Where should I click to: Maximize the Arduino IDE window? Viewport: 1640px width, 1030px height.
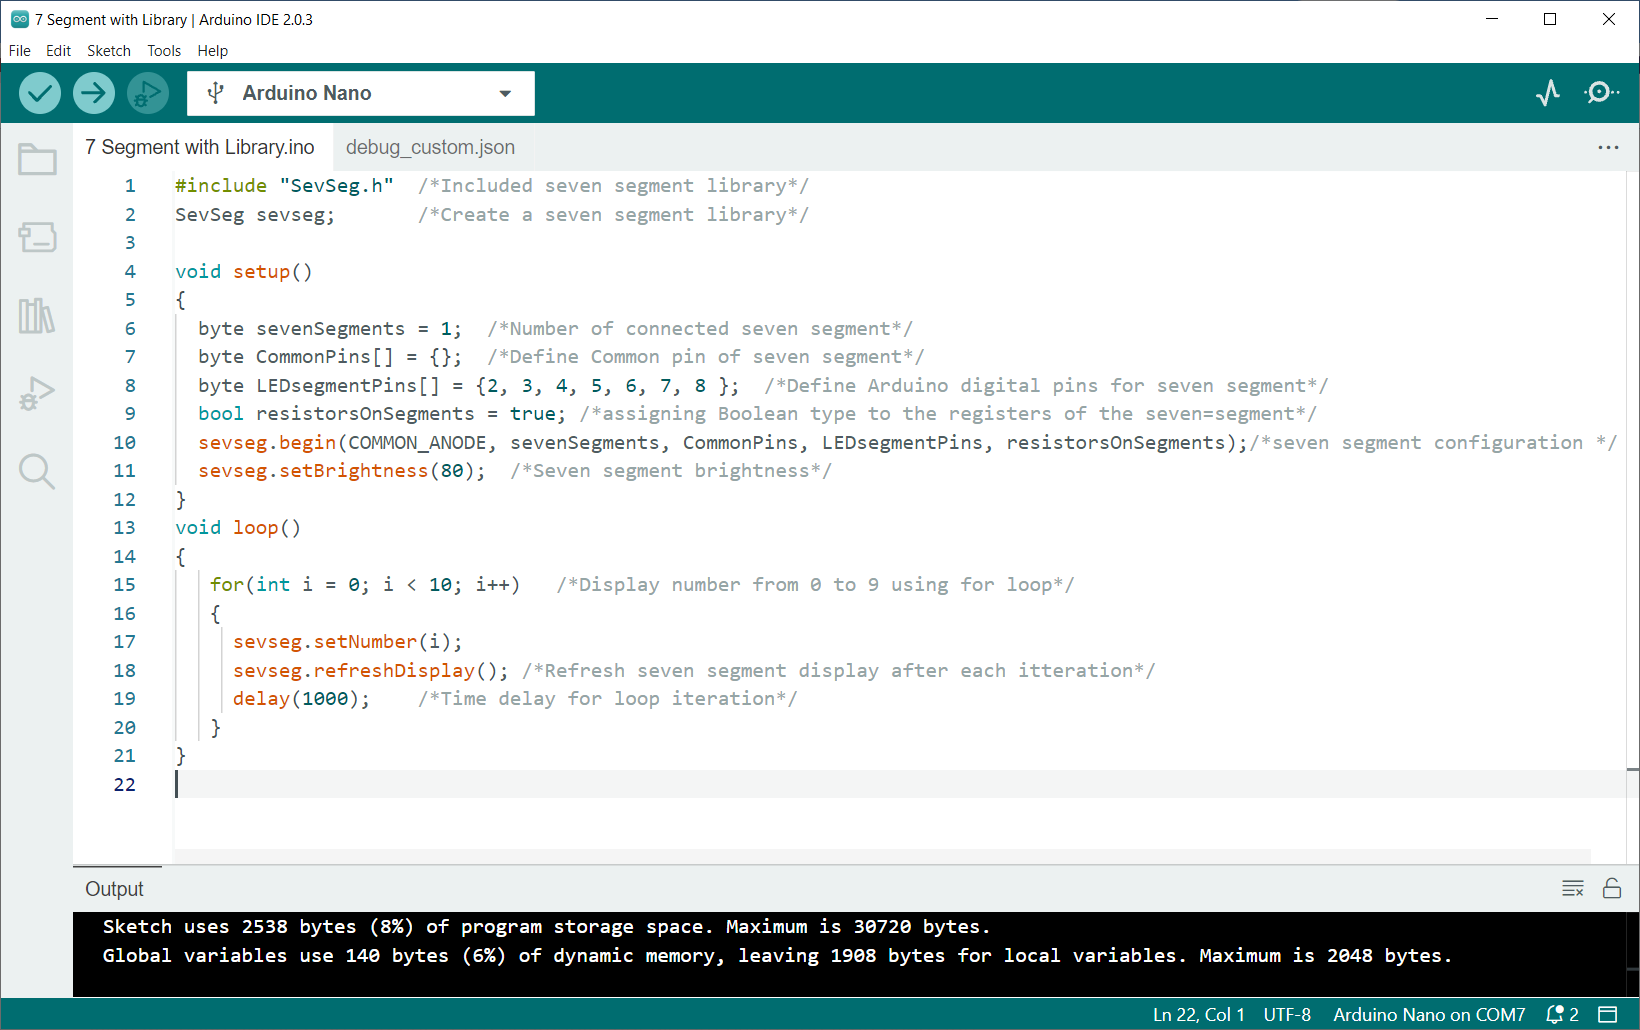1550,19
